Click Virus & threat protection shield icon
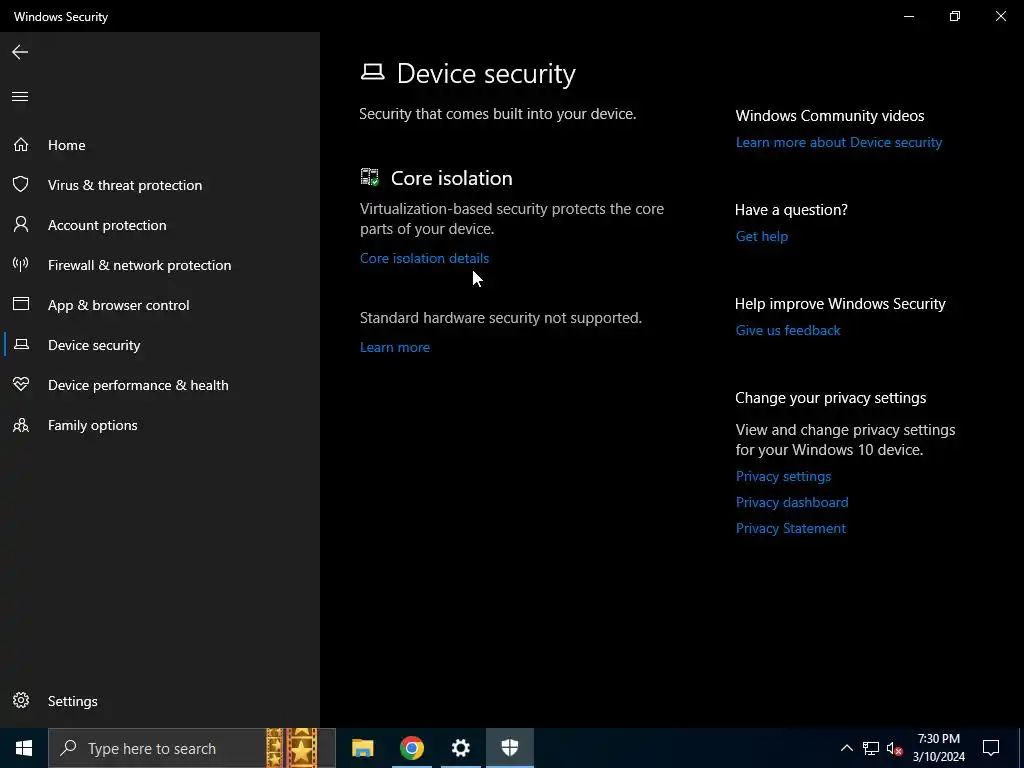 (x=20, y=185)
